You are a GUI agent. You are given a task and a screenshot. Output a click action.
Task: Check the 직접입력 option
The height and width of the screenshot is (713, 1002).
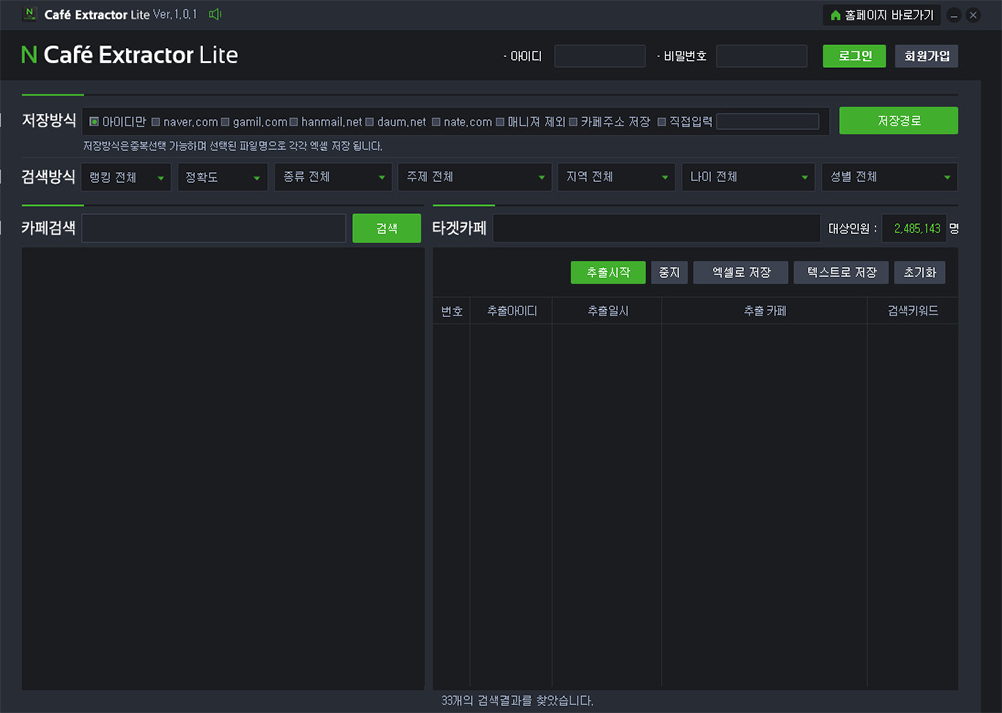[661, 121]
